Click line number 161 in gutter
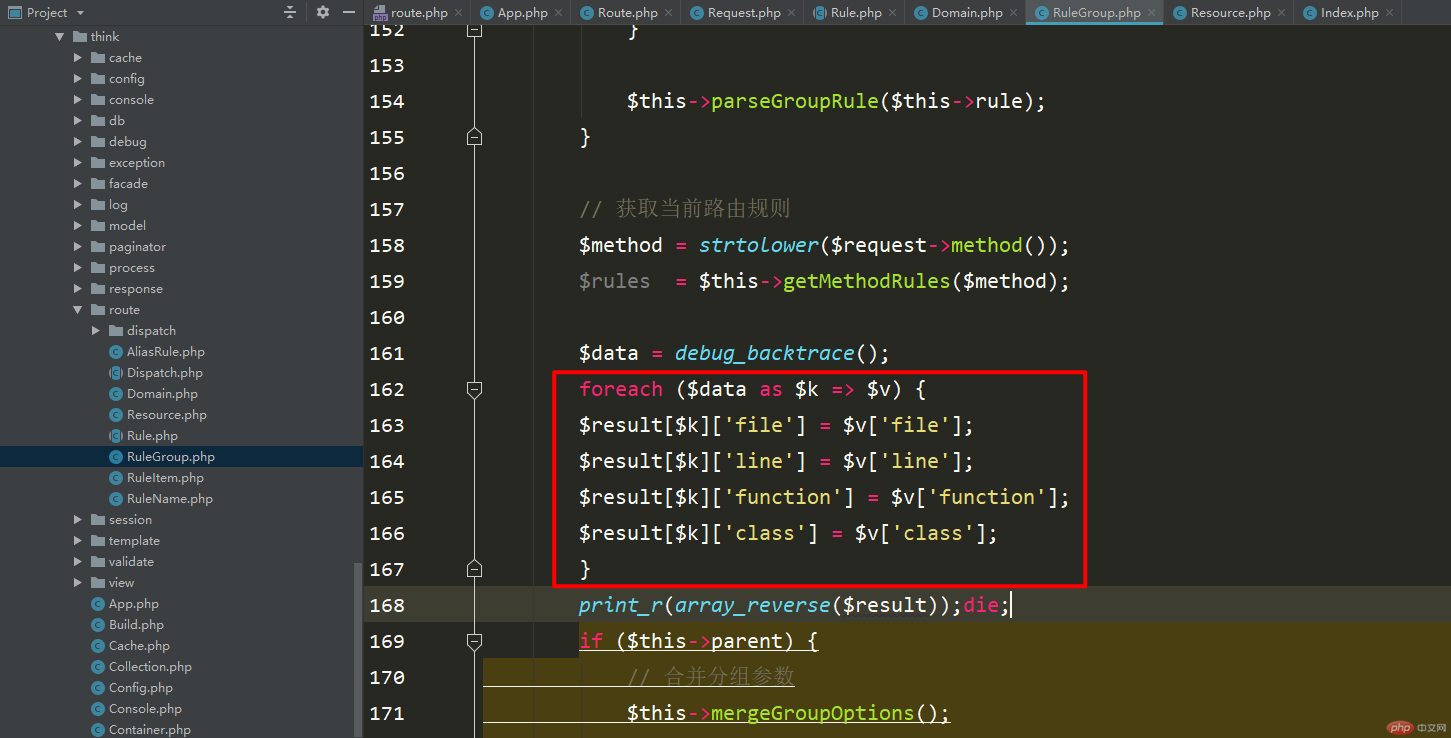The width and height of the screenshot is (1451, 738). click(x=387, y=353)
